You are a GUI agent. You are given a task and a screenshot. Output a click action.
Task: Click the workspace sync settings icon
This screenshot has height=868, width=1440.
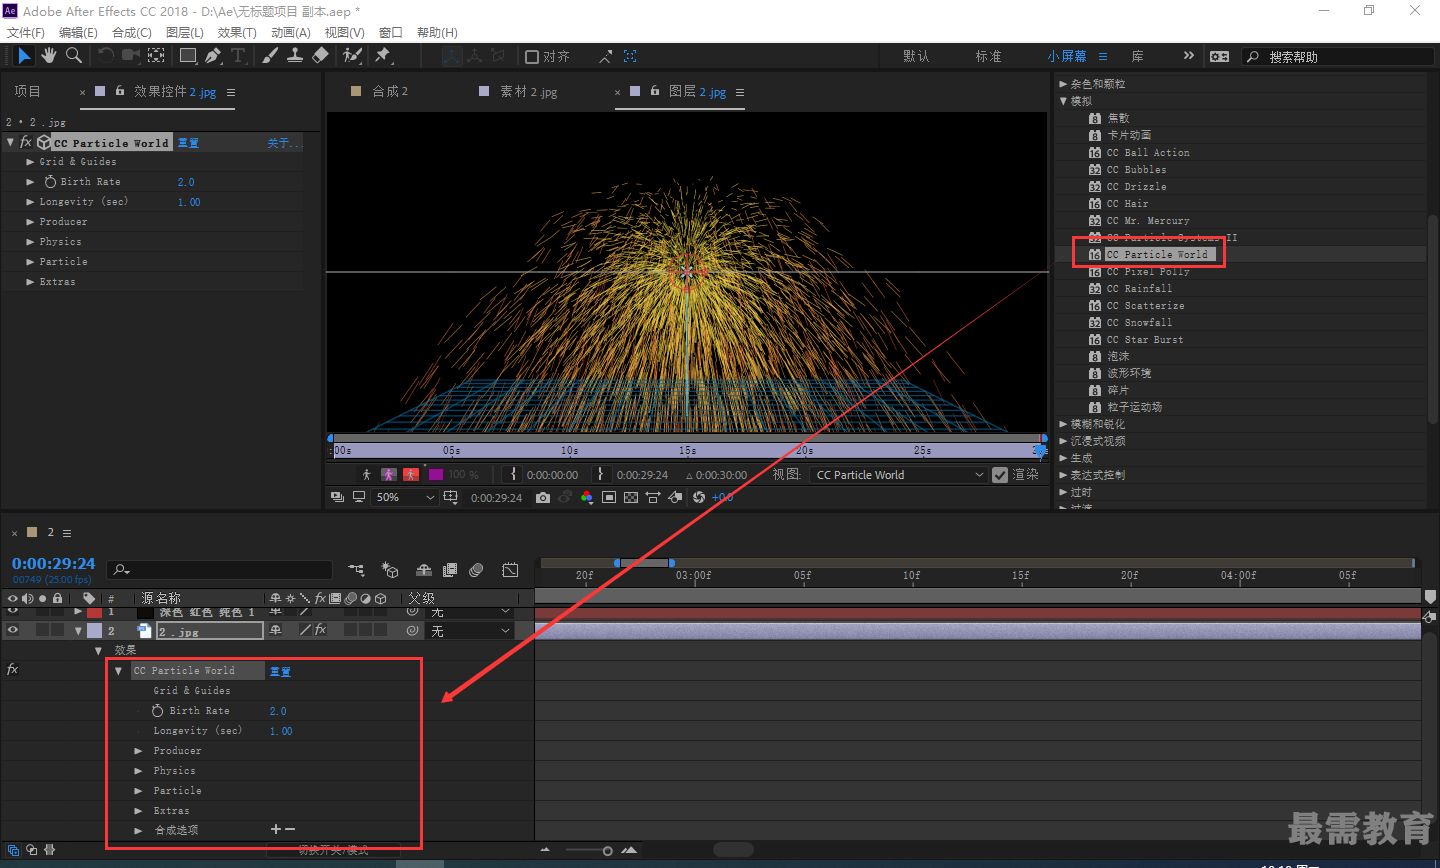click(x=1220, y=56)
